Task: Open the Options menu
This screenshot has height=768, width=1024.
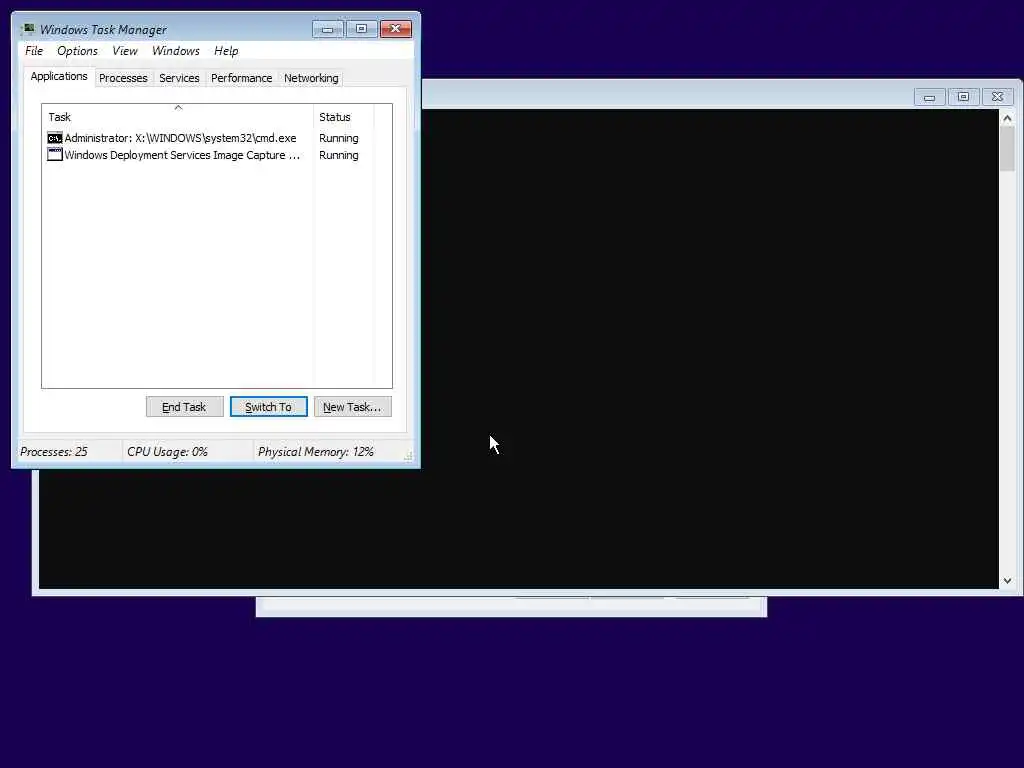Action: 77,51
